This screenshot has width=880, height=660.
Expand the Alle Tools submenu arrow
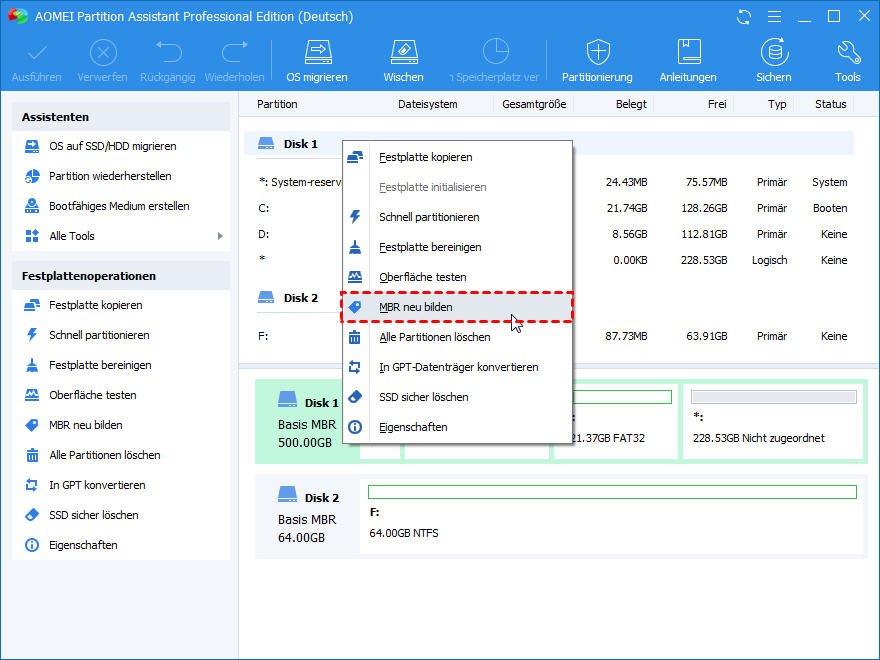click(220, 236)
